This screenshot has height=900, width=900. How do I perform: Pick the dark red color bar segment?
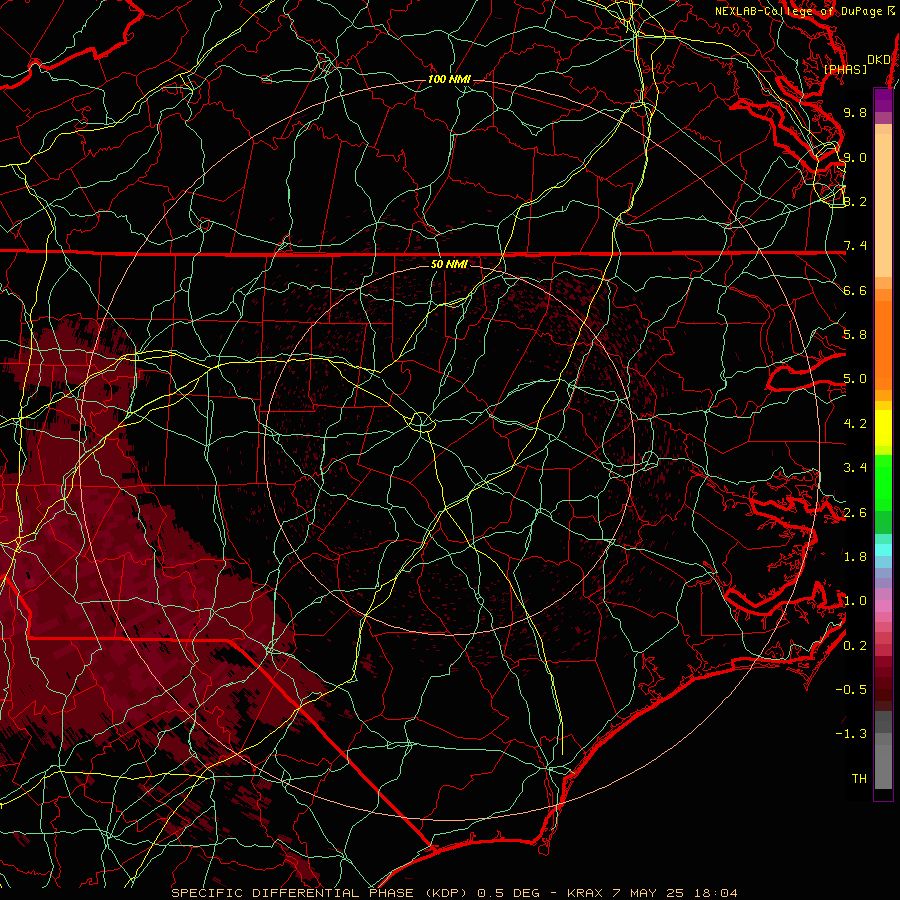pos(883,683)
